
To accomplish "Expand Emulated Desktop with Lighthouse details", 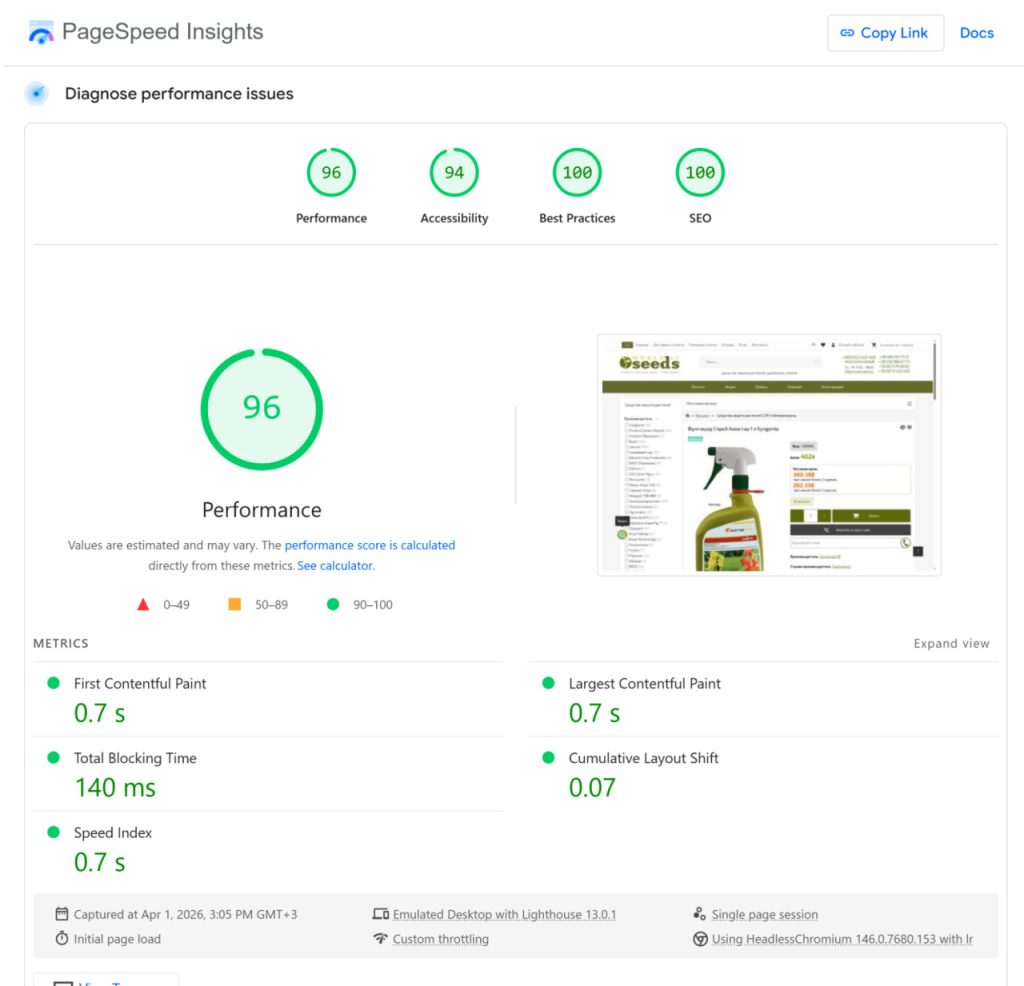I will (x=504, y=914).
